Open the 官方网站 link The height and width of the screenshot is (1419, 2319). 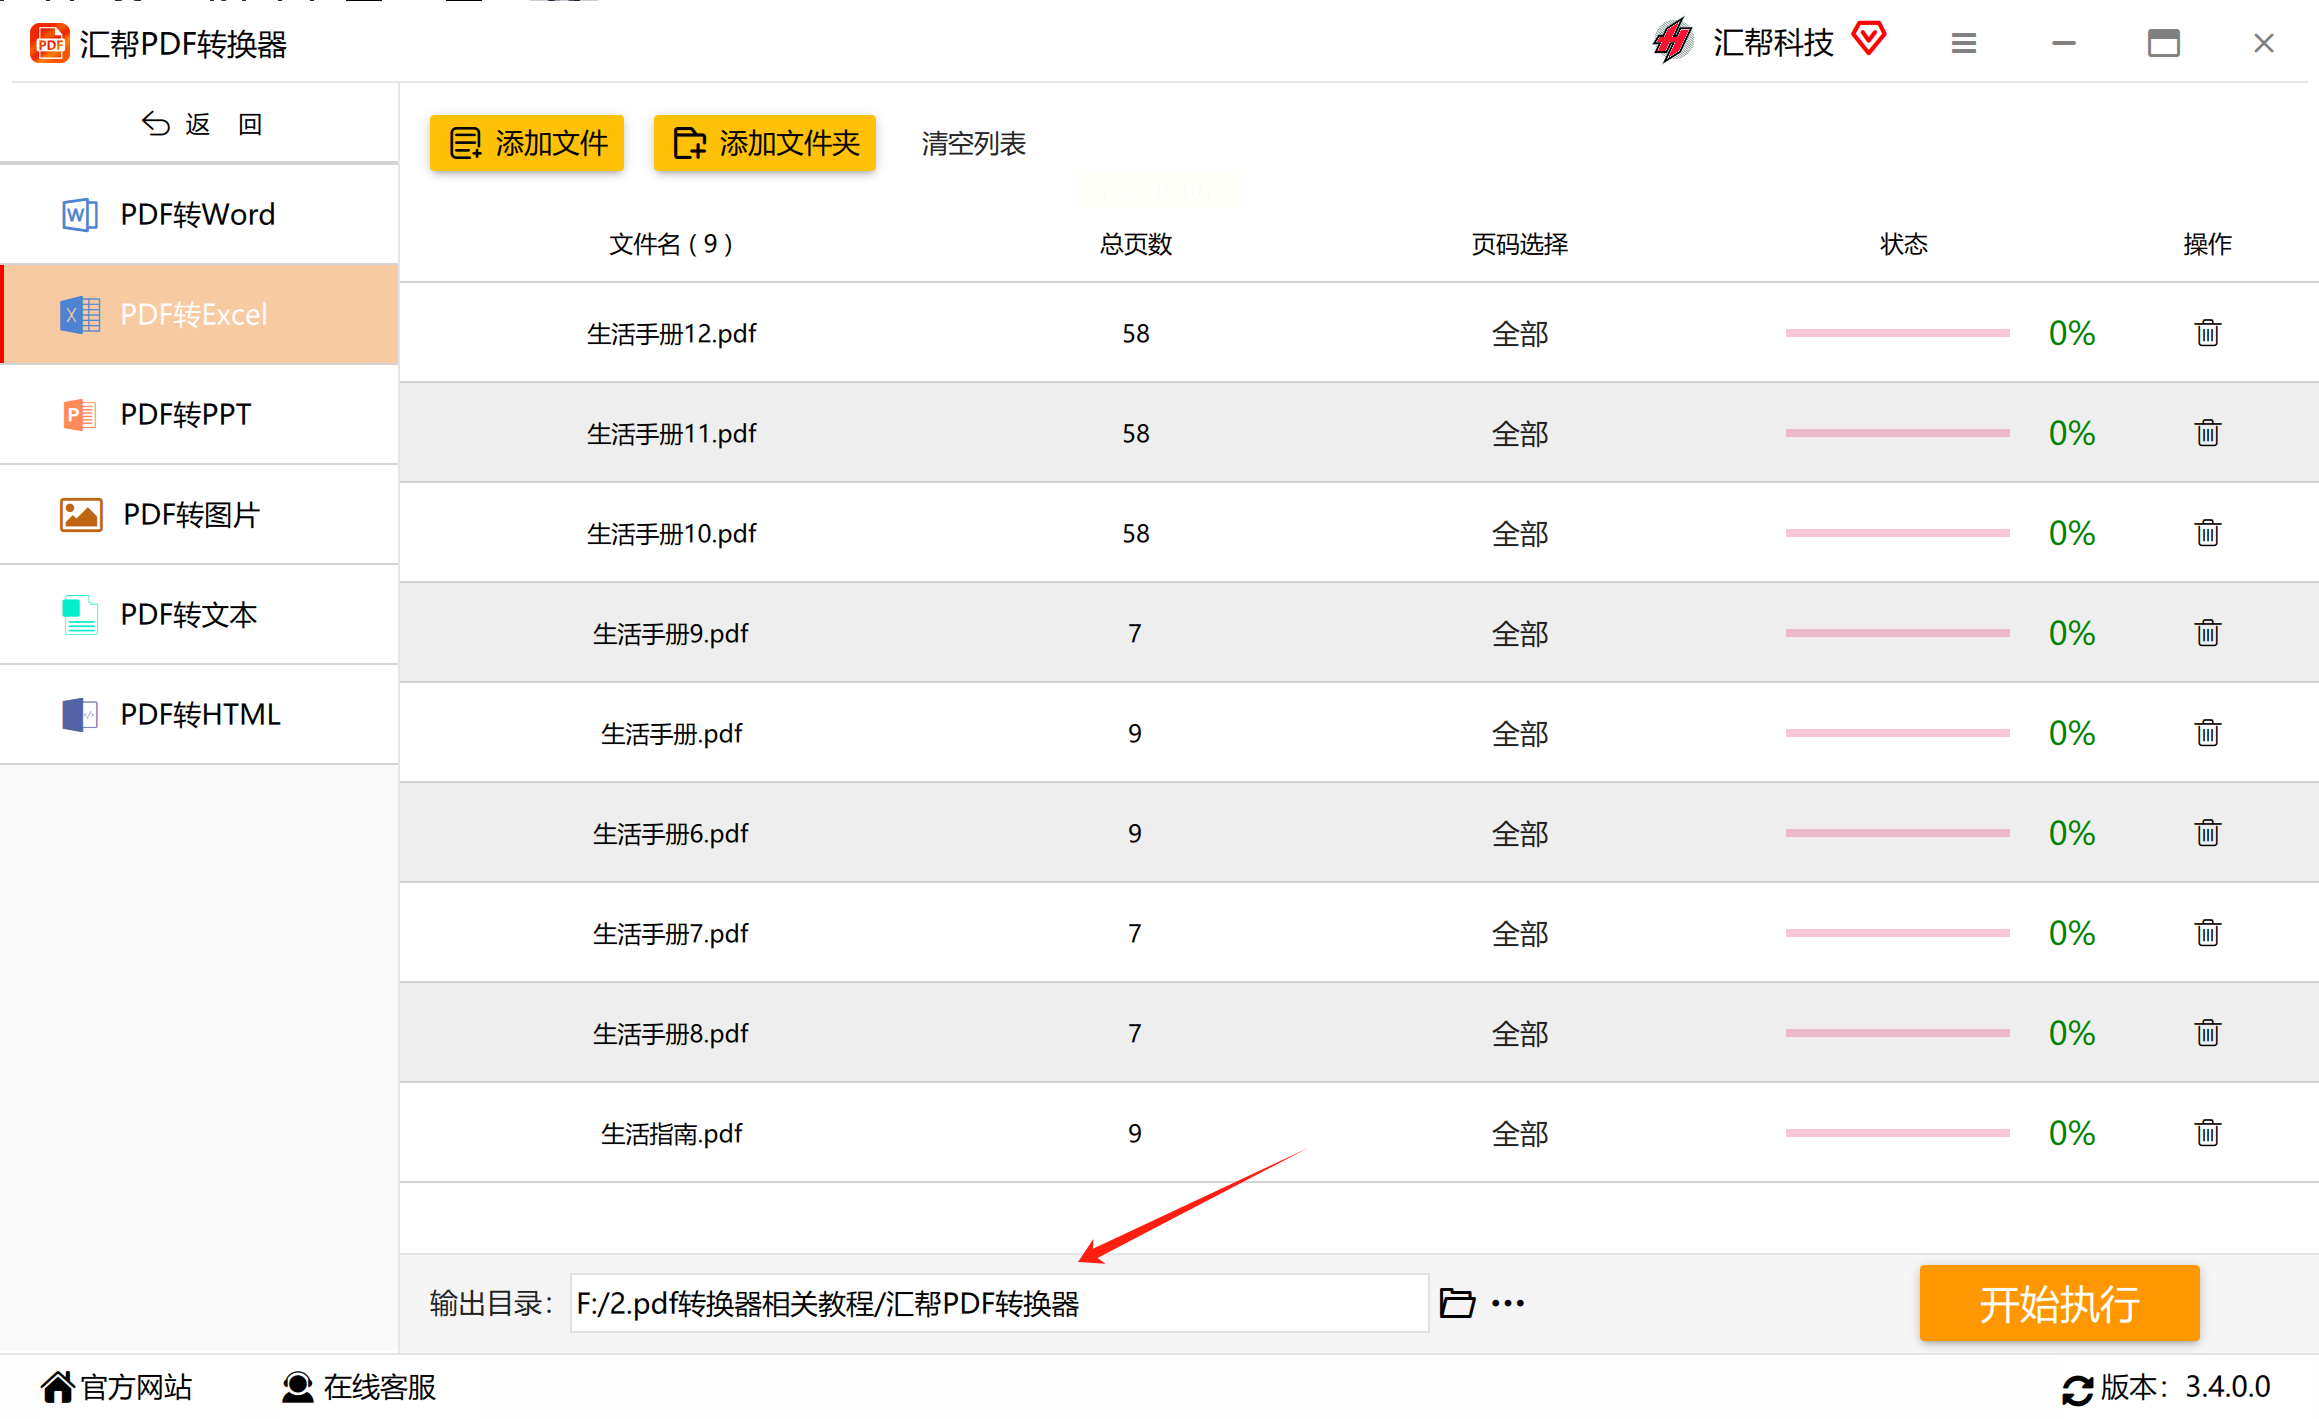(x=116, y=1387)
